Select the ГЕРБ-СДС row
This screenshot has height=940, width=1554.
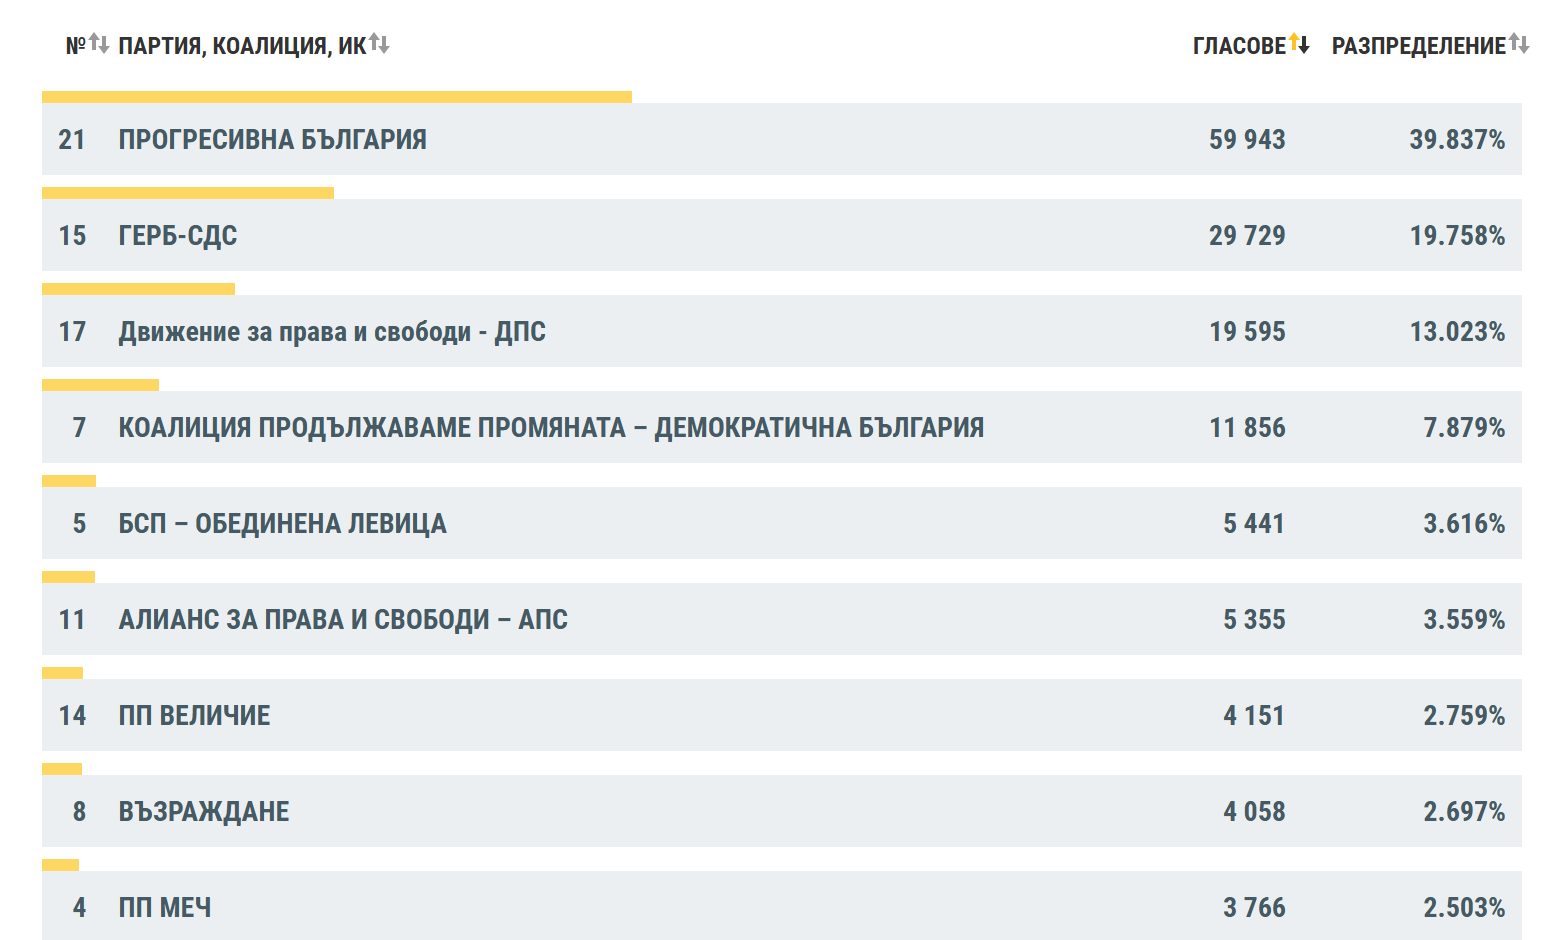pyautogui.click(x=782, y=235)
